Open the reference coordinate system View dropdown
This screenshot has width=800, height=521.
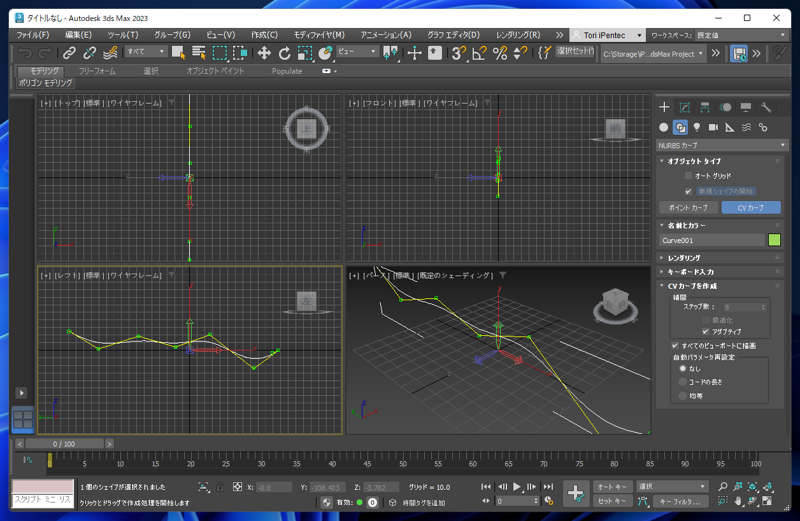[357, 52]
